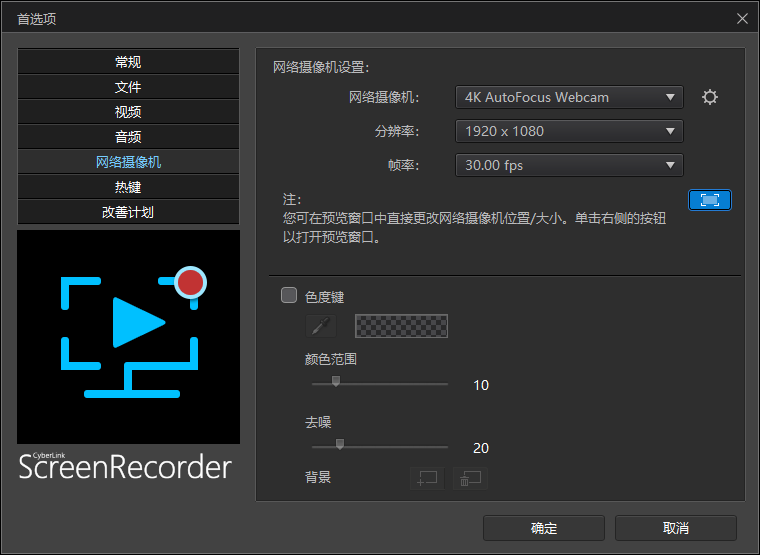Viewport: 760px width, 555px height.
Task: Switch to the 音频 tab
Action: click(128, 137)
